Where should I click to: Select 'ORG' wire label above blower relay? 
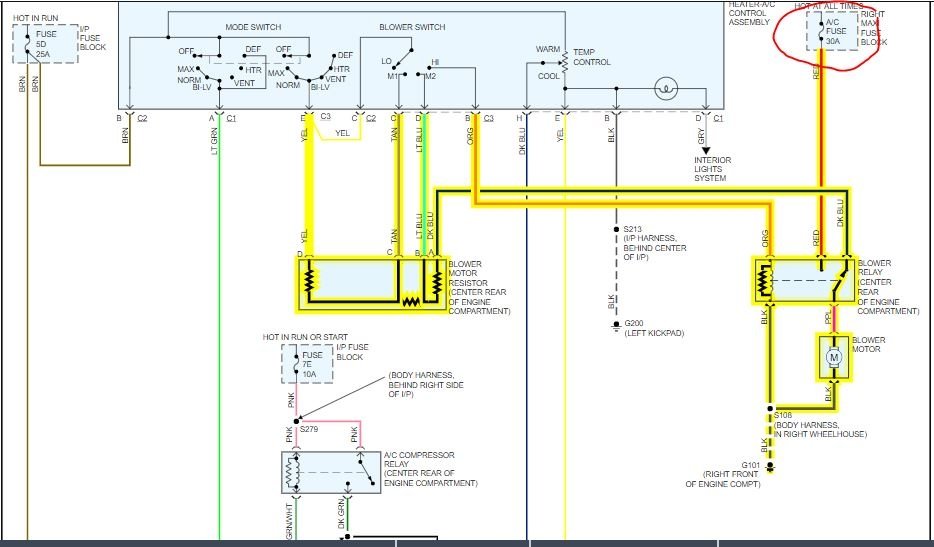click(x=765, y=238)
